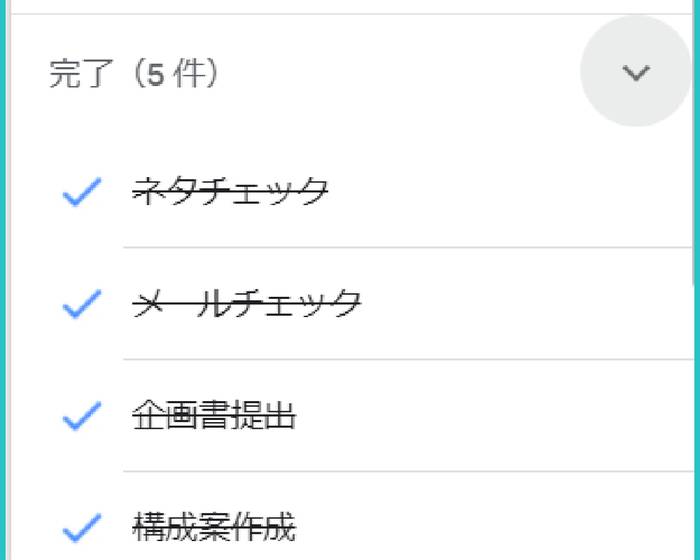Select the 構成案作成 task text
Screen dimensions: 700x560
(214, 527)
